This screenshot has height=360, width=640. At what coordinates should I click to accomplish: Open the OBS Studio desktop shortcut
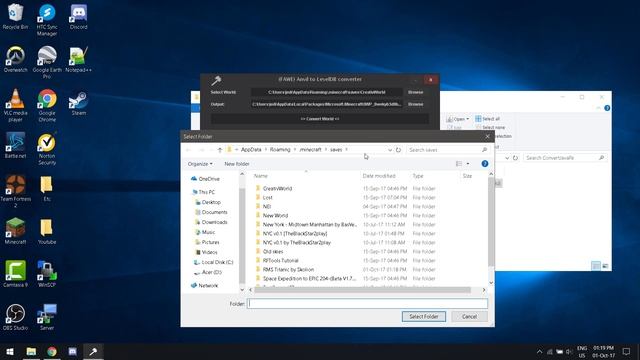[15, 317]
